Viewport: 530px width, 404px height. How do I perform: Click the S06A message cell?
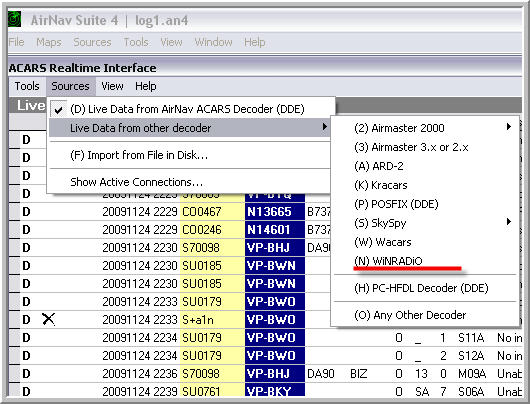click(471, 391)
